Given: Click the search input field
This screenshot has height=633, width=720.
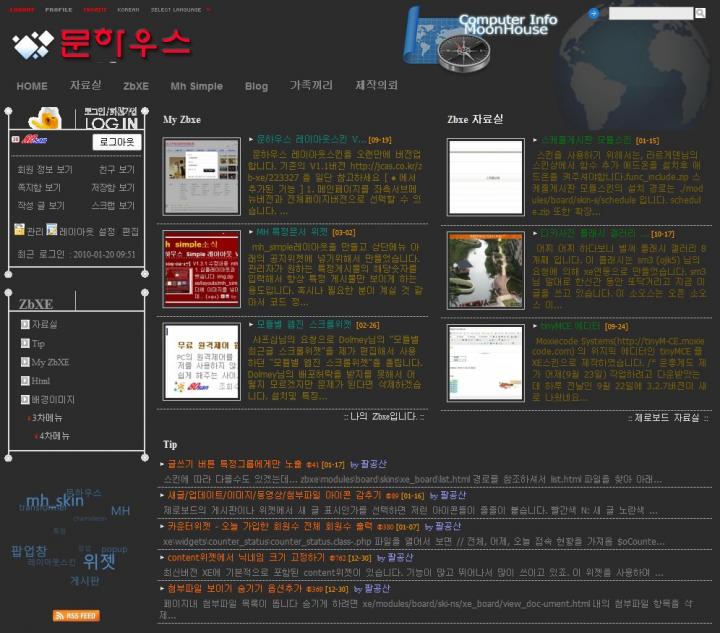Looking at the screenshot, I should (x=651, y=13).
